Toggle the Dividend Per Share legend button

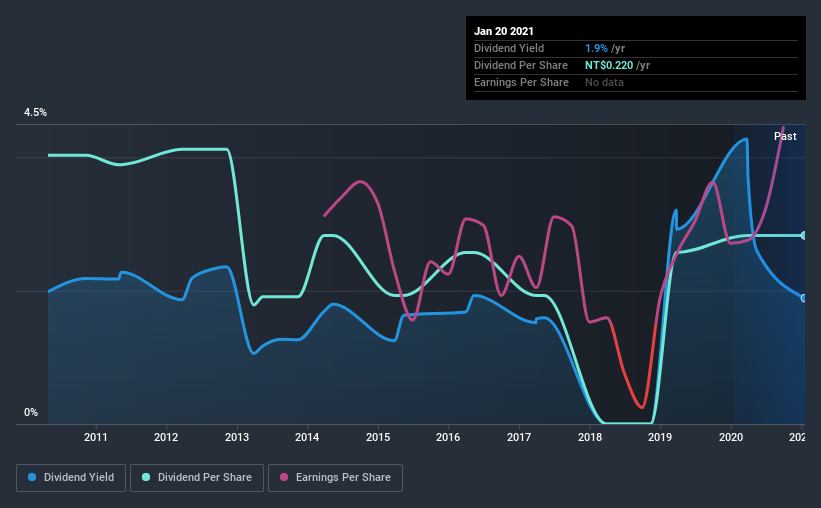[x=197, y=478]
